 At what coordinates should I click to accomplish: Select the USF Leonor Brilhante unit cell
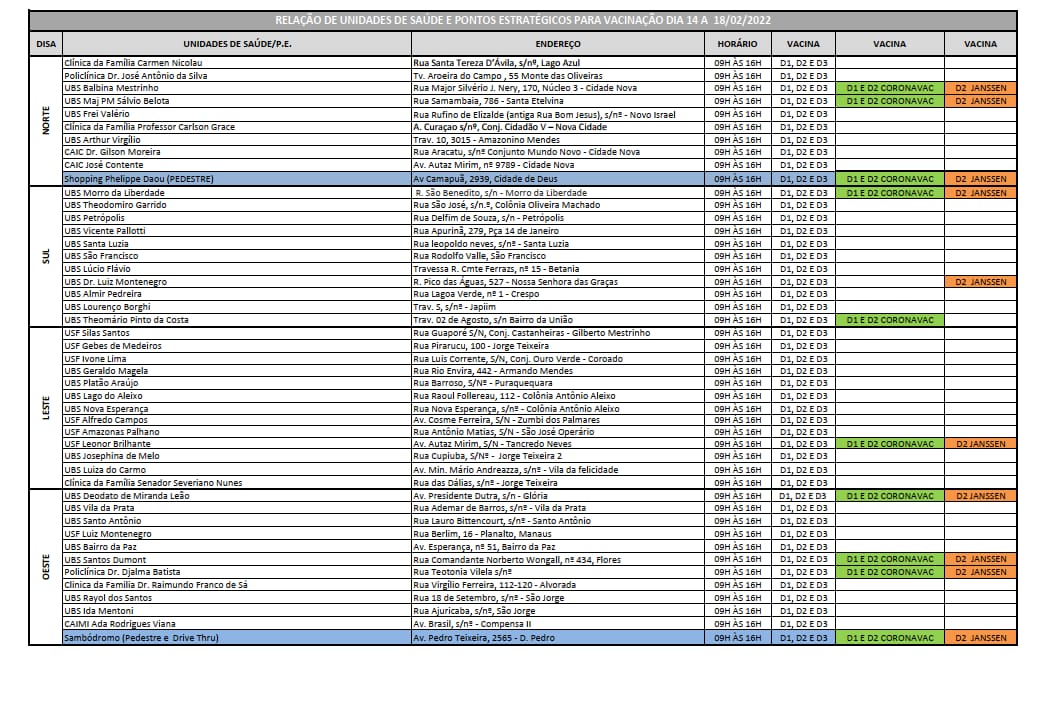(x=236, y=443)
